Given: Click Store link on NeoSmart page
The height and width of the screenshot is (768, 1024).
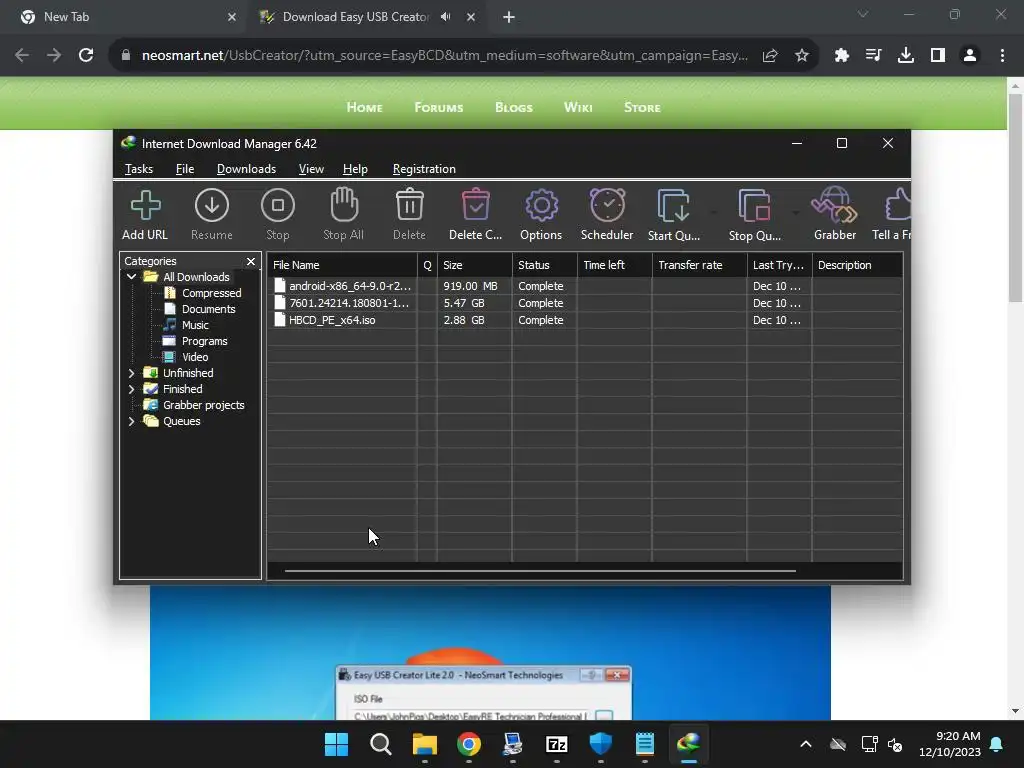Looking at the screenshot, I should (x=642, y=107).
